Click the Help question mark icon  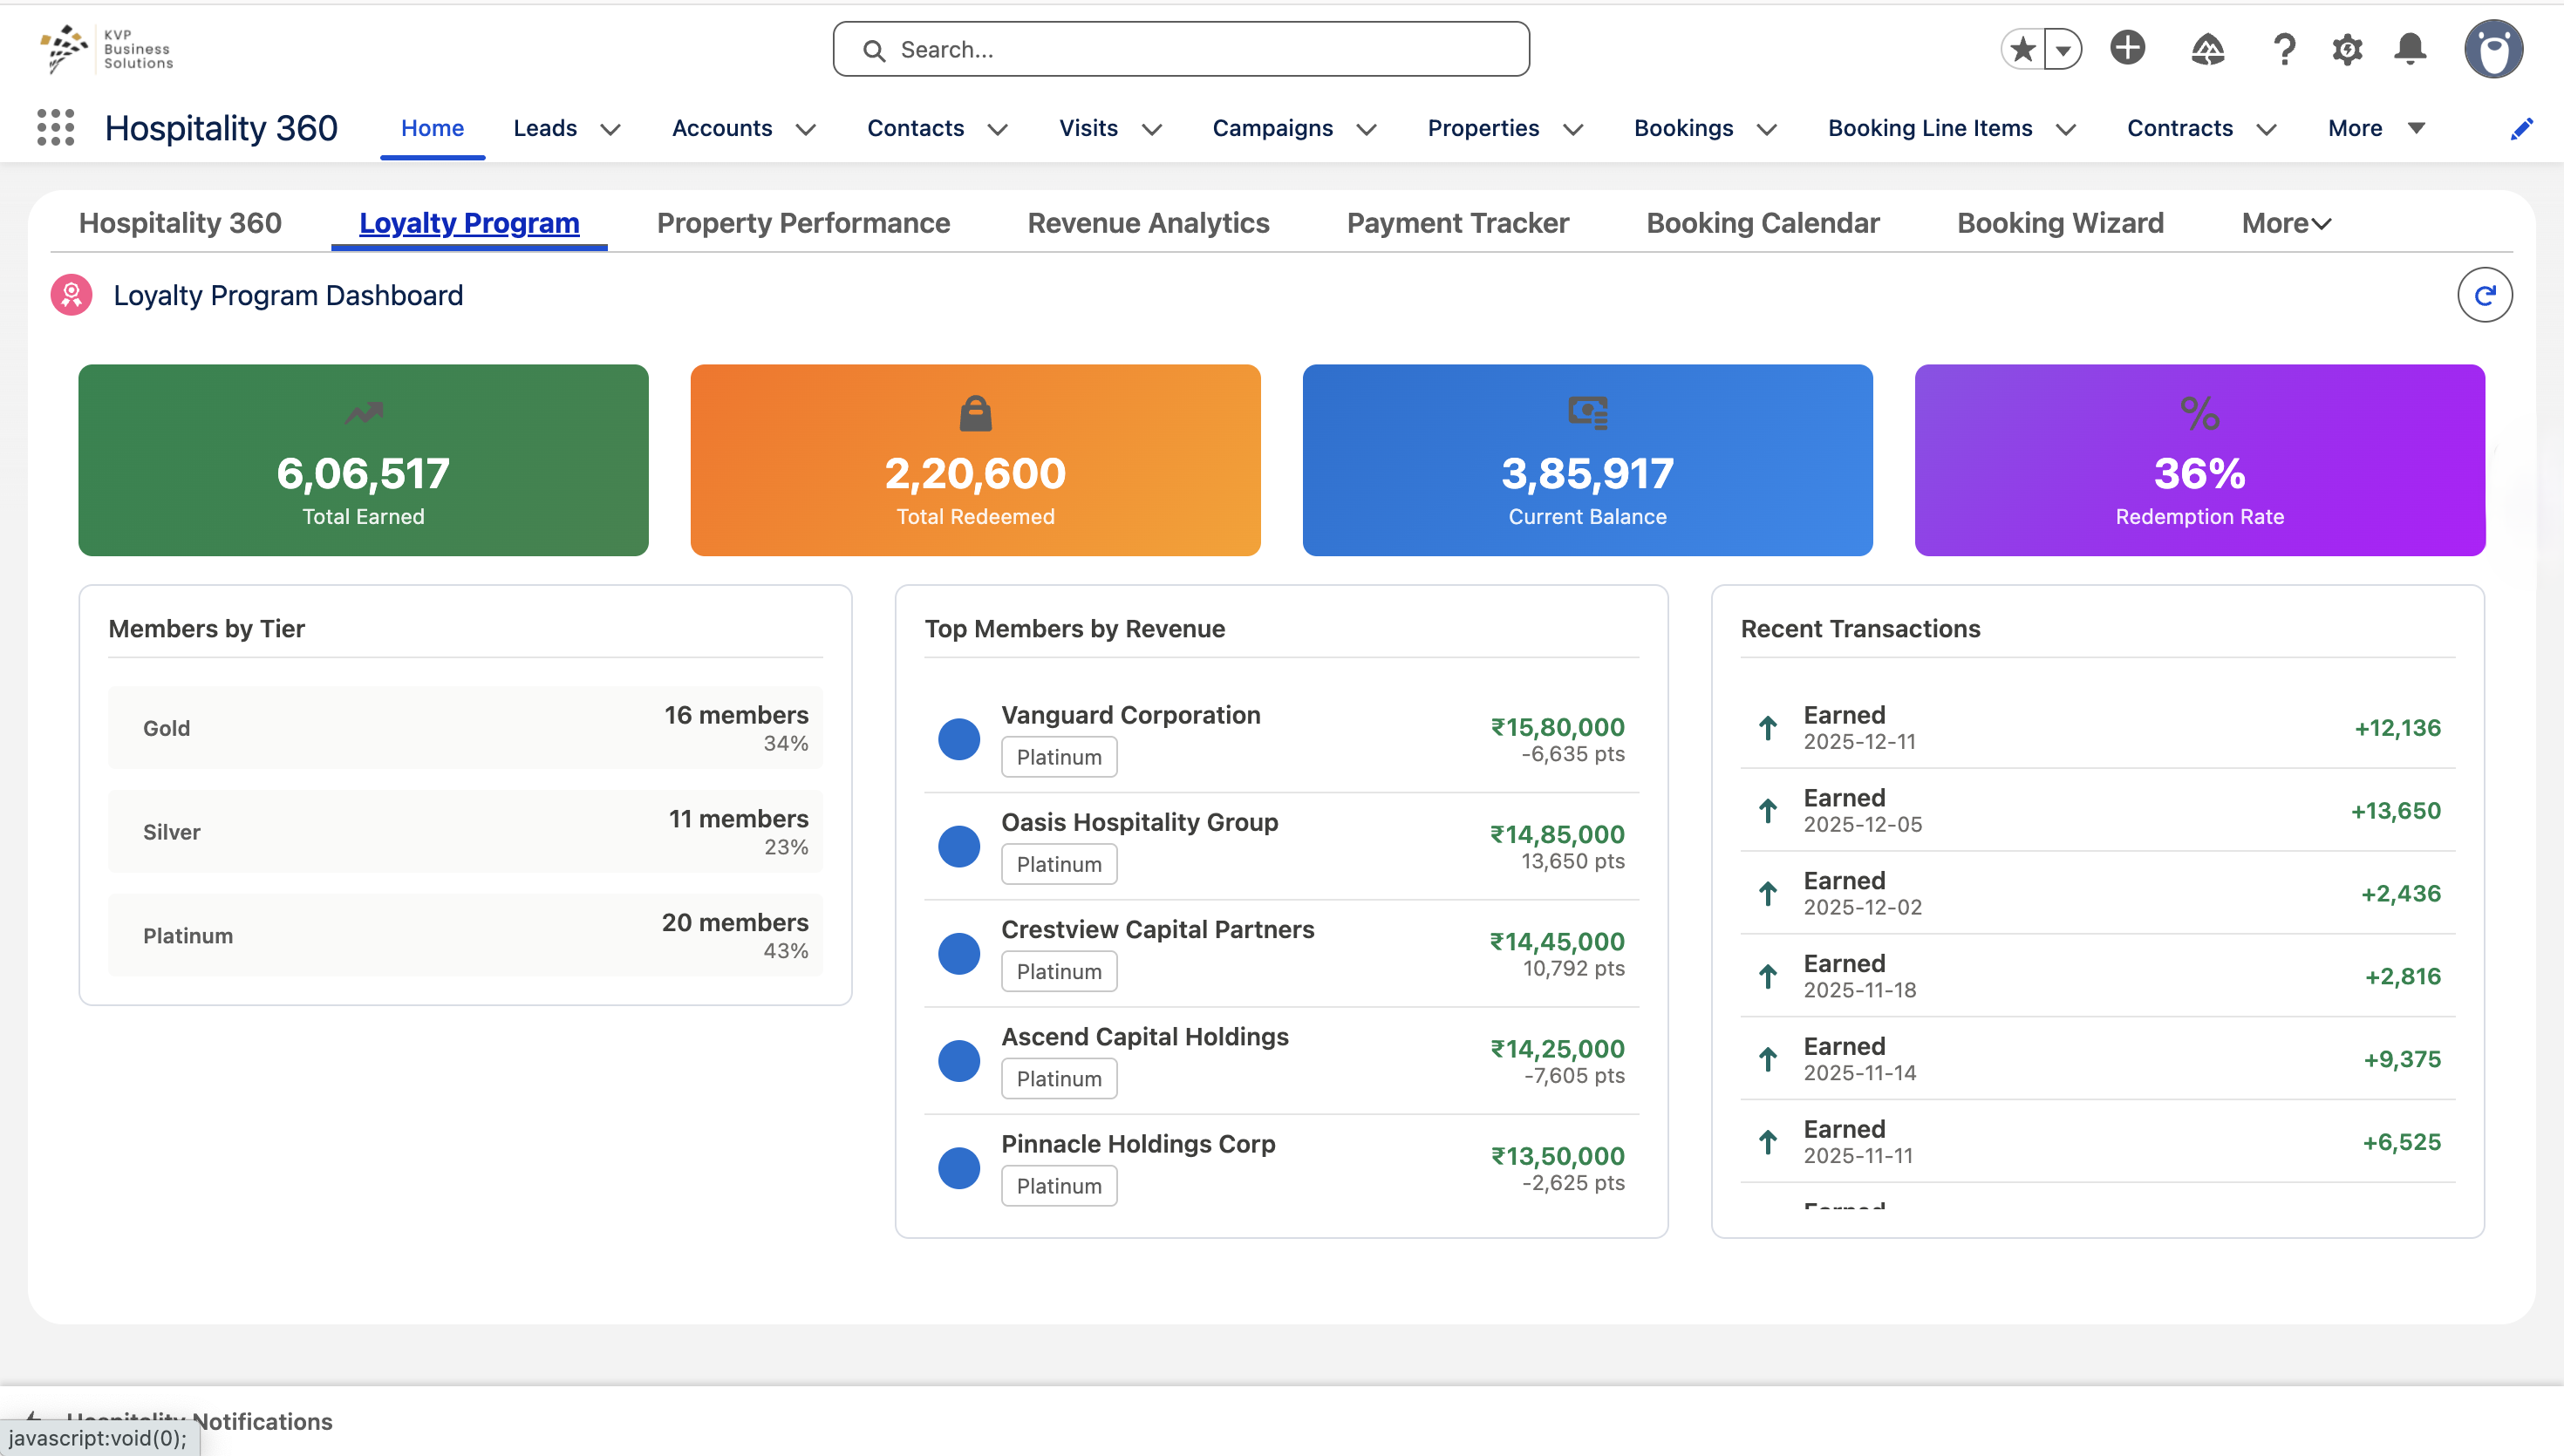(x=2284, y=49)
